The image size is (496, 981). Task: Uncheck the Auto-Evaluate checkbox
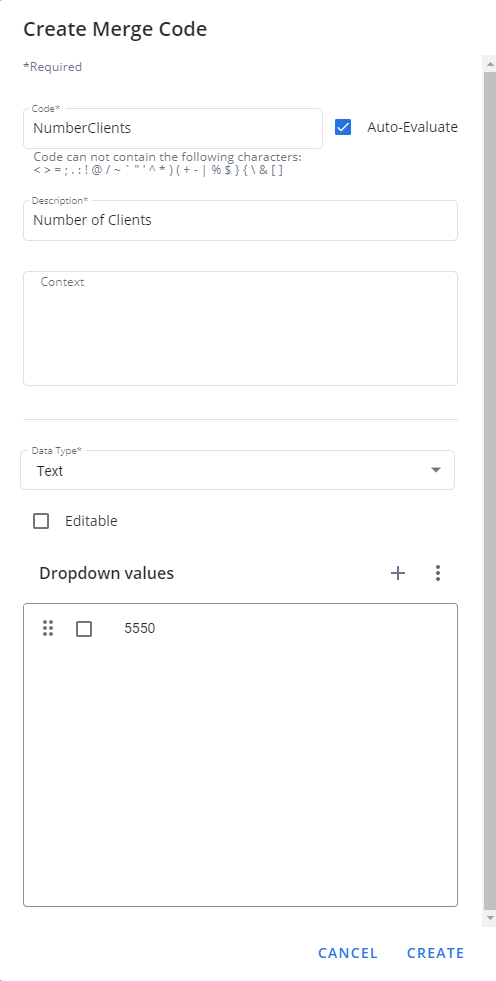click(343, 127)
